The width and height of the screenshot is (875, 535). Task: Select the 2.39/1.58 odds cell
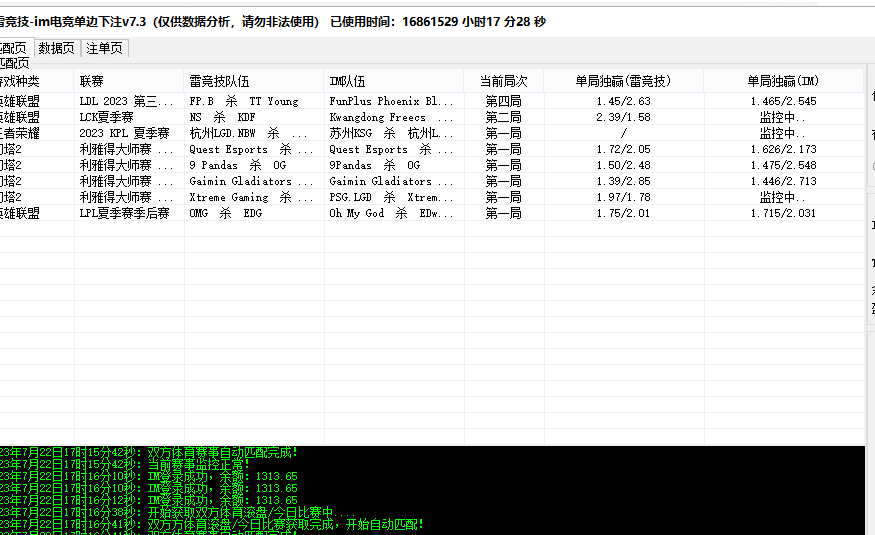[623, 117]
